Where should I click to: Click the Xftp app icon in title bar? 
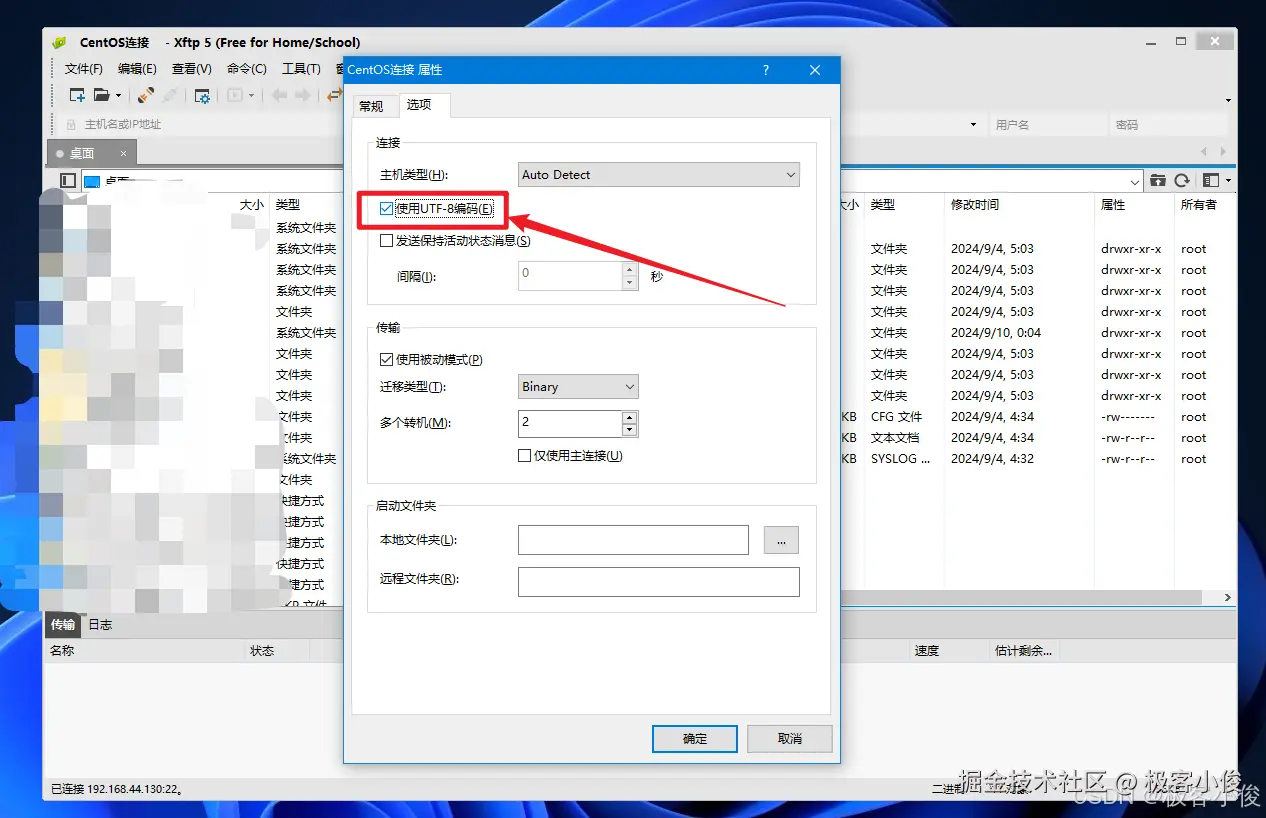point(60,42)
